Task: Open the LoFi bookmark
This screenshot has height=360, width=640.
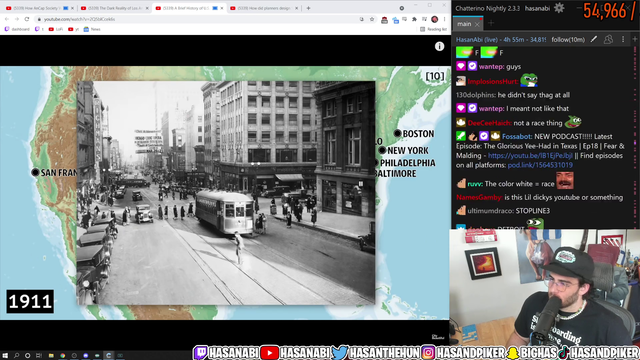Action: (x=56, y=29)
